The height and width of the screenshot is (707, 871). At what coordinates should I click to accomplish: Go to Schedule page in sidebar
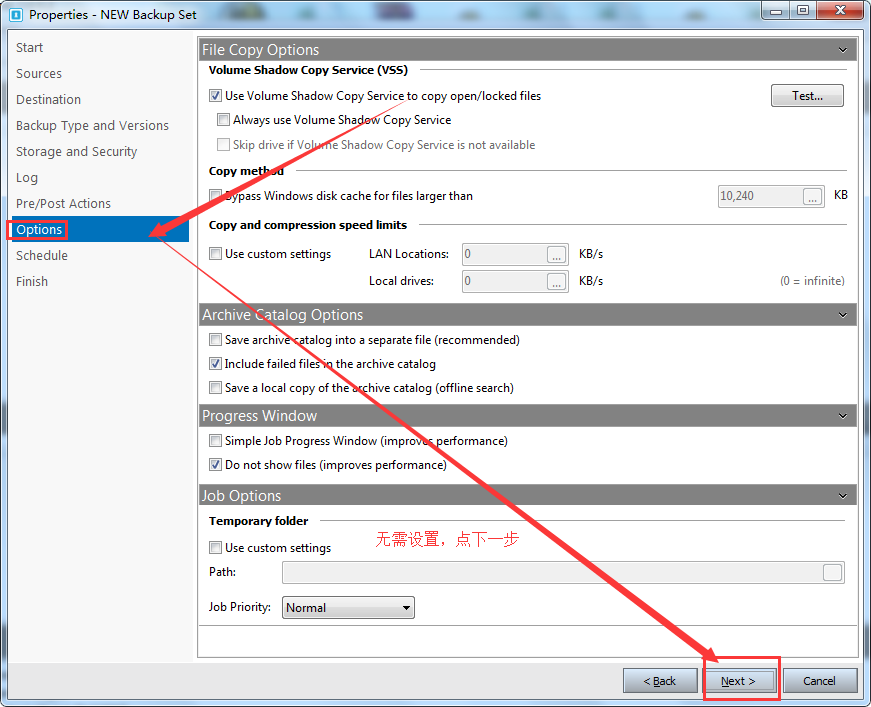[x=42, y=256]
